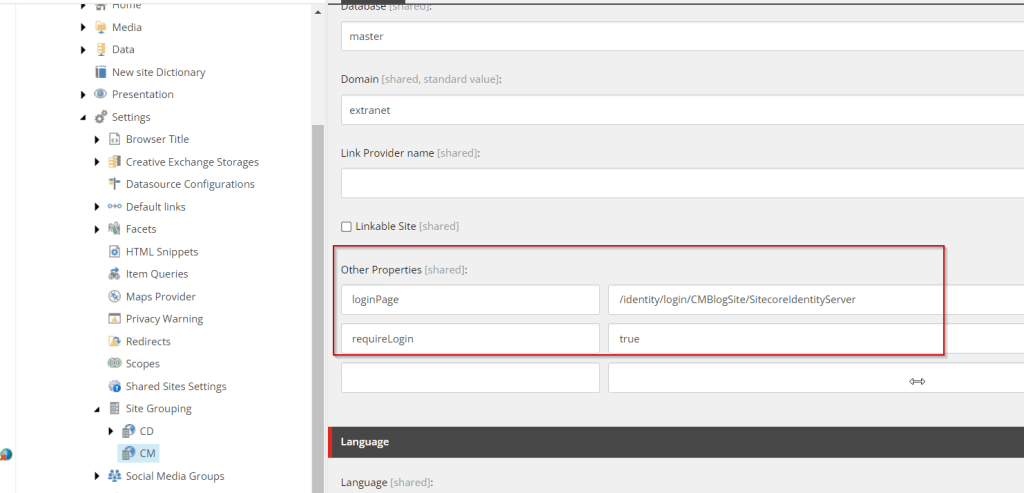The width and height of the screenshot is (1024, 493).
Task: Click the Media folder icon
Action: pyautogui.click(x=100, y=27)
